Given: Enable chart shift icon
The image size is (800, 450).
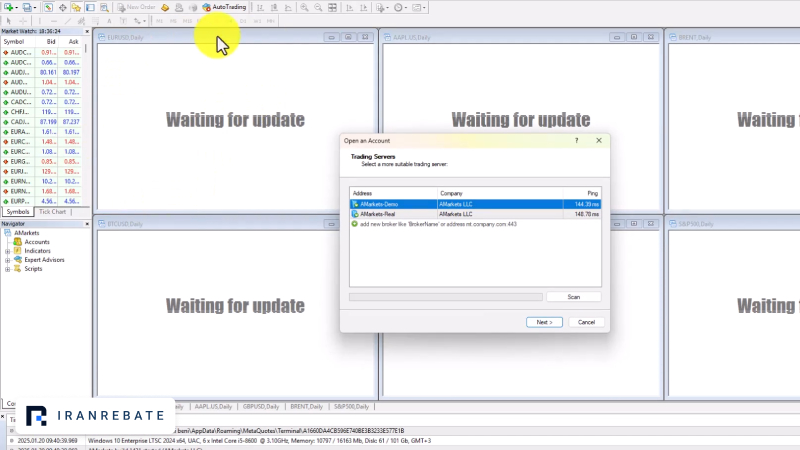Looking at the screenshot, I should coord(364,7).
